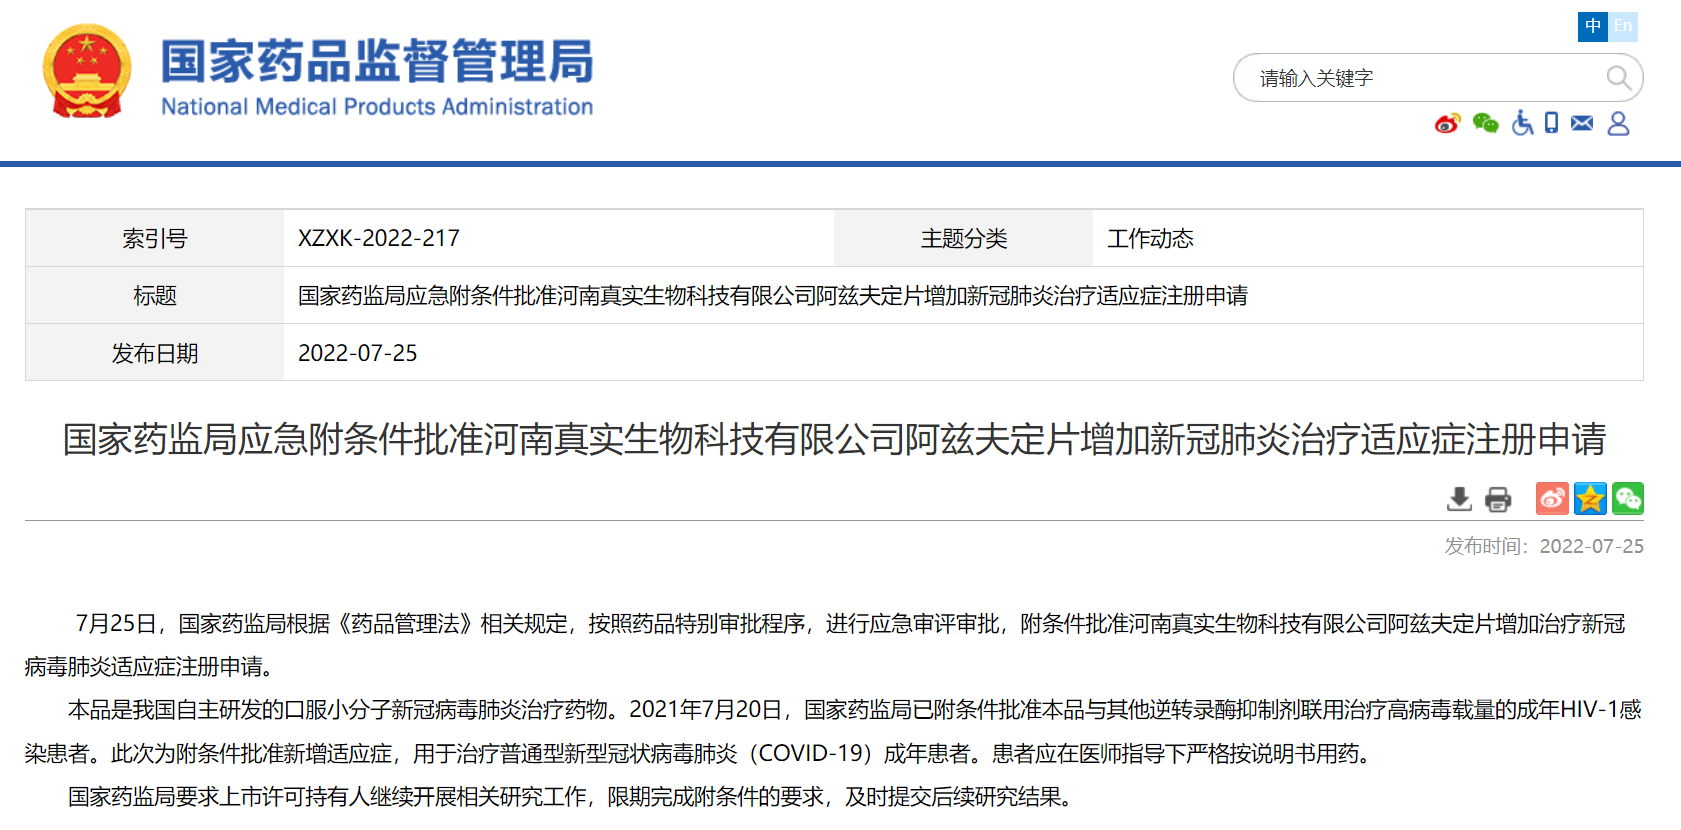Open the accessibility wheelchair icon
The height and width of the screenshot is (830, 1681).
1522,123
